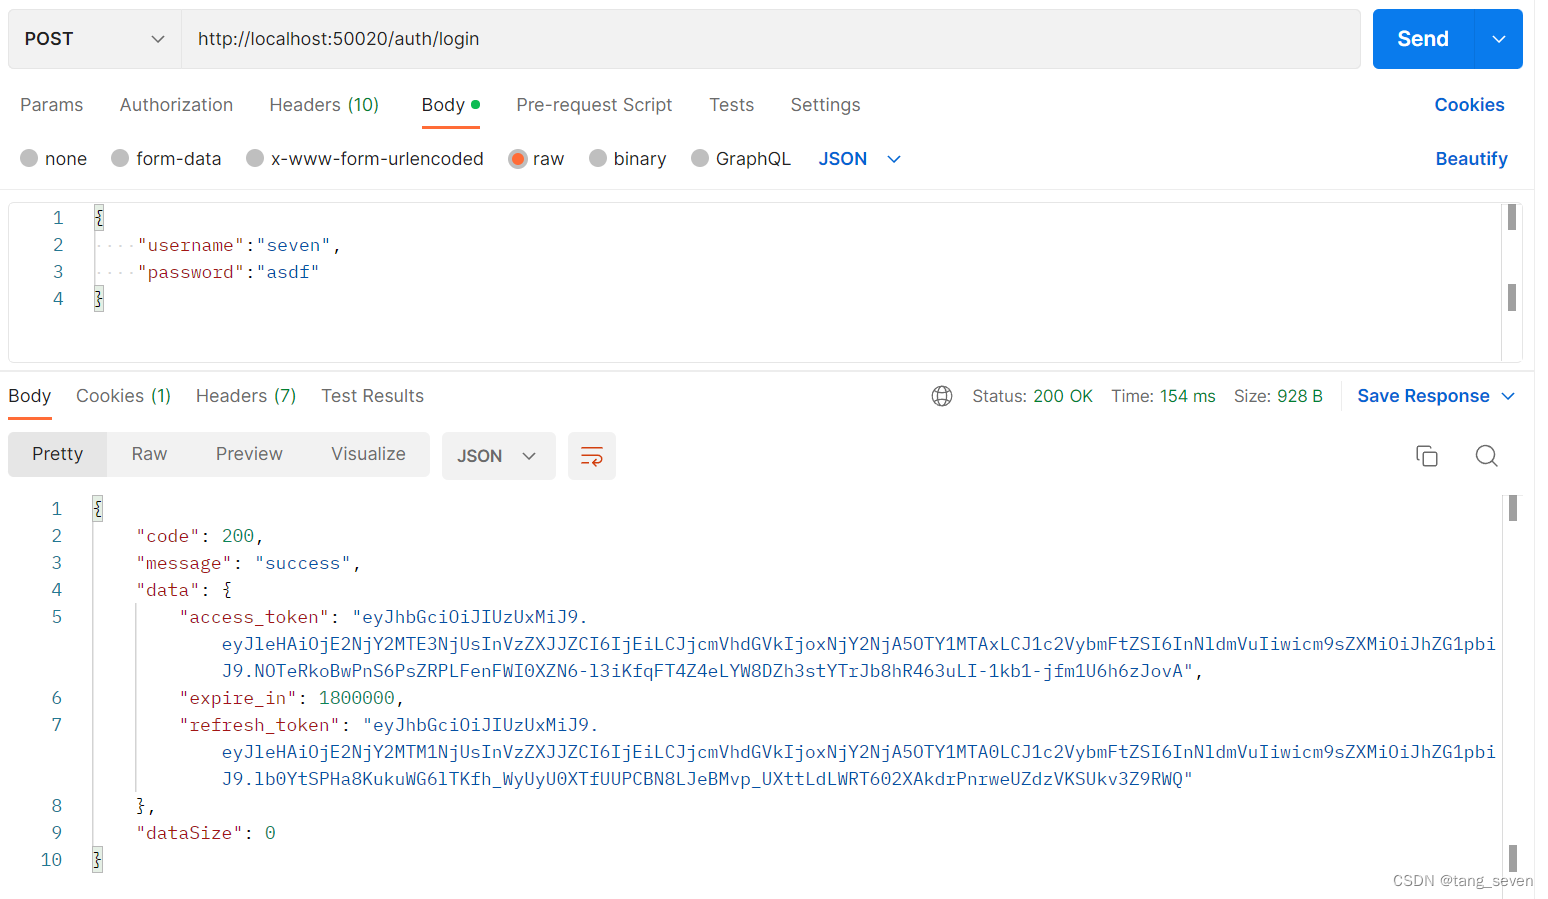
Task: Click the network globe icon near Status
Action: (x=941, y=395)
